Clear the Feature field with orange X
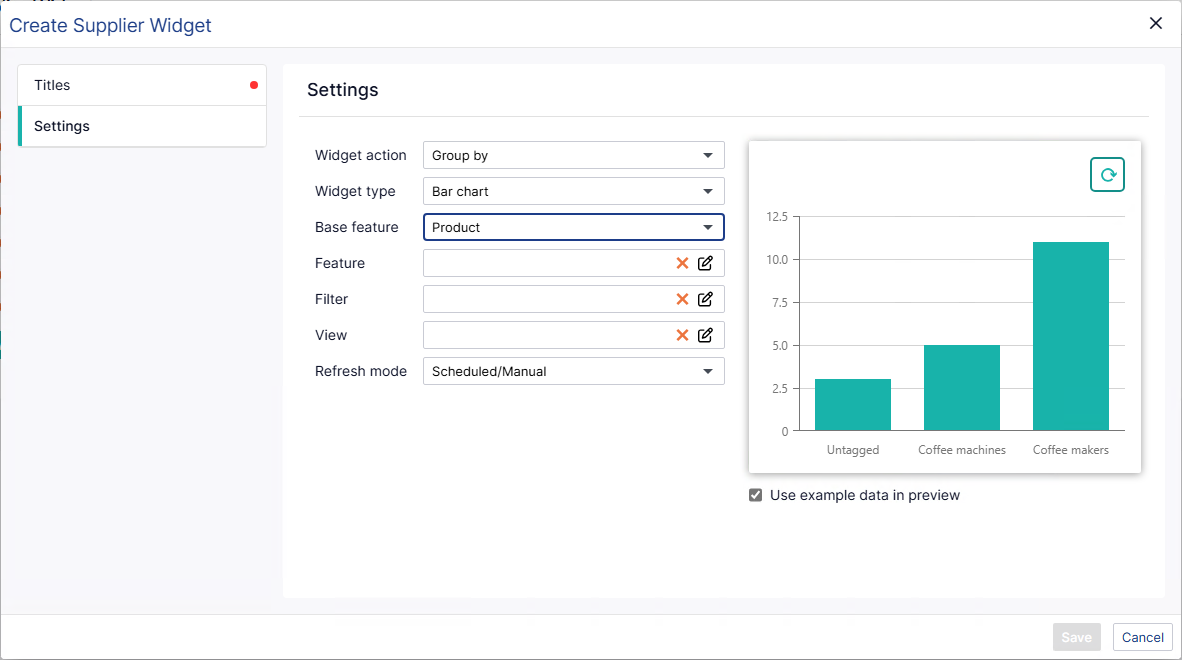This screenshot has width=1182, height=660. pyautogui.click(x=682, y=263)
